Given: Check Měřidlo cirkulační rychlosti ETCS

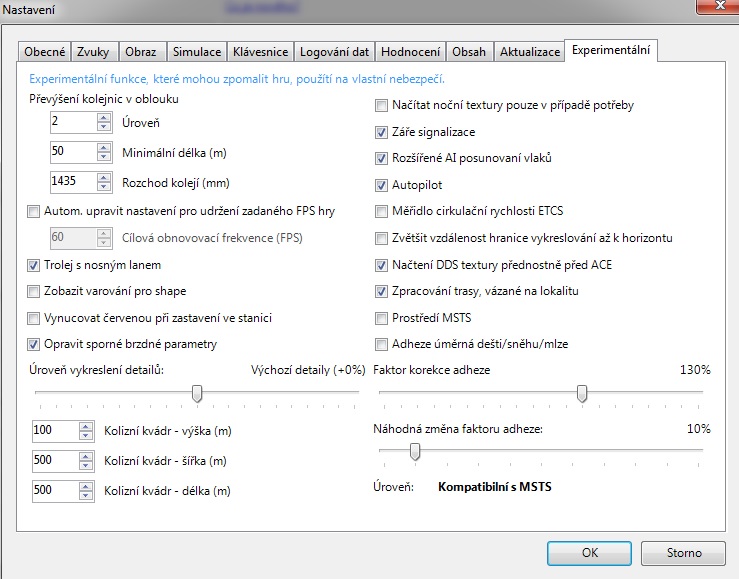Looking at the screenshot, I should [x=381, y=211].
